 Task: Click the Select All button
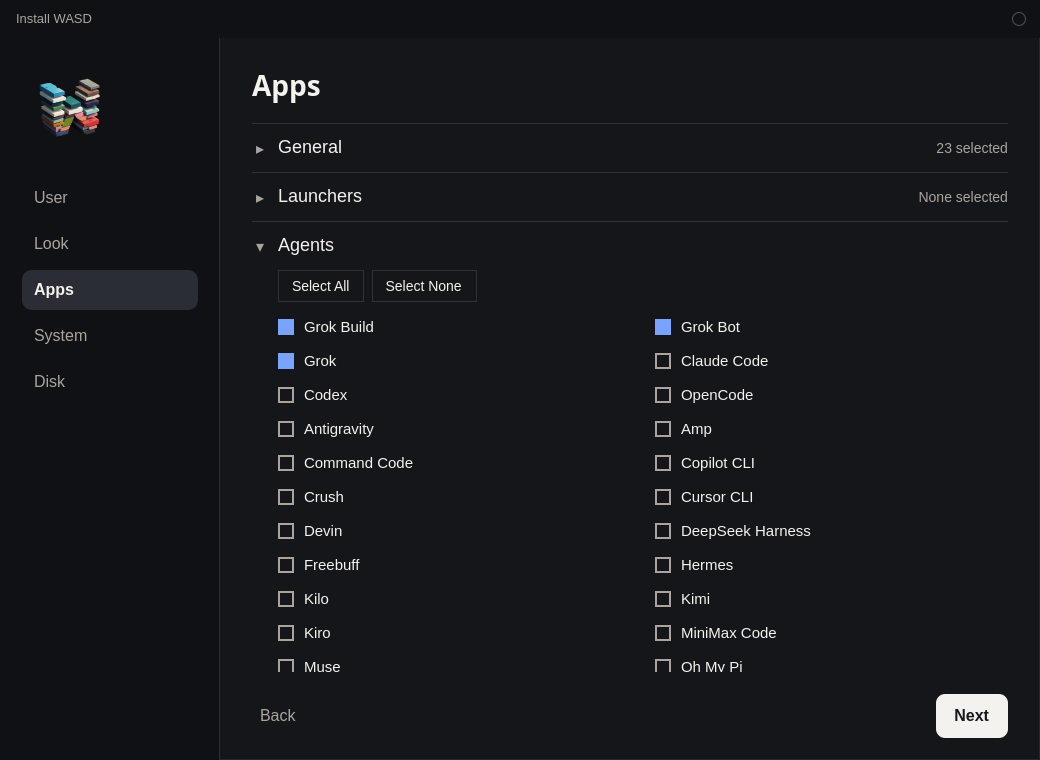(320, 286)
